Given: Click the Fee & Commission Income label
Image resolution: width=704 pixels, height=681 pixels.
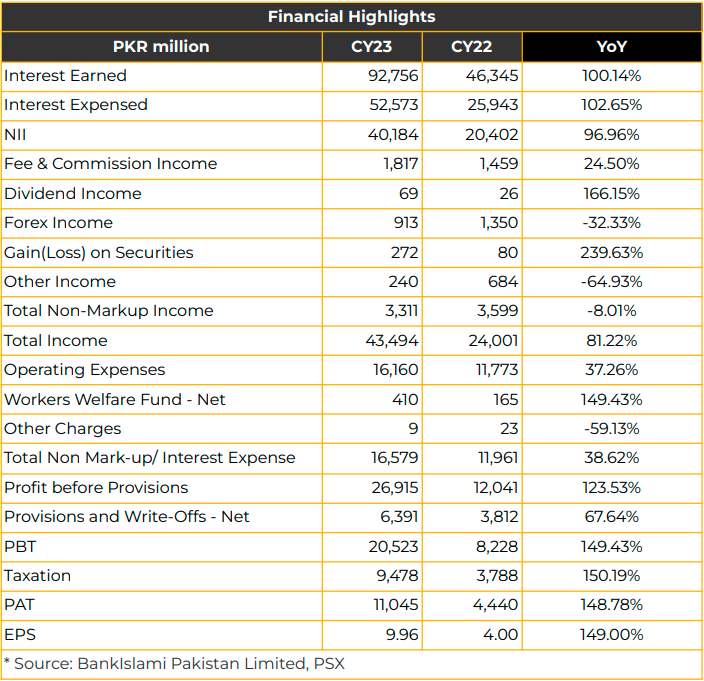Looking at the screenshot, I should (110, 163).
